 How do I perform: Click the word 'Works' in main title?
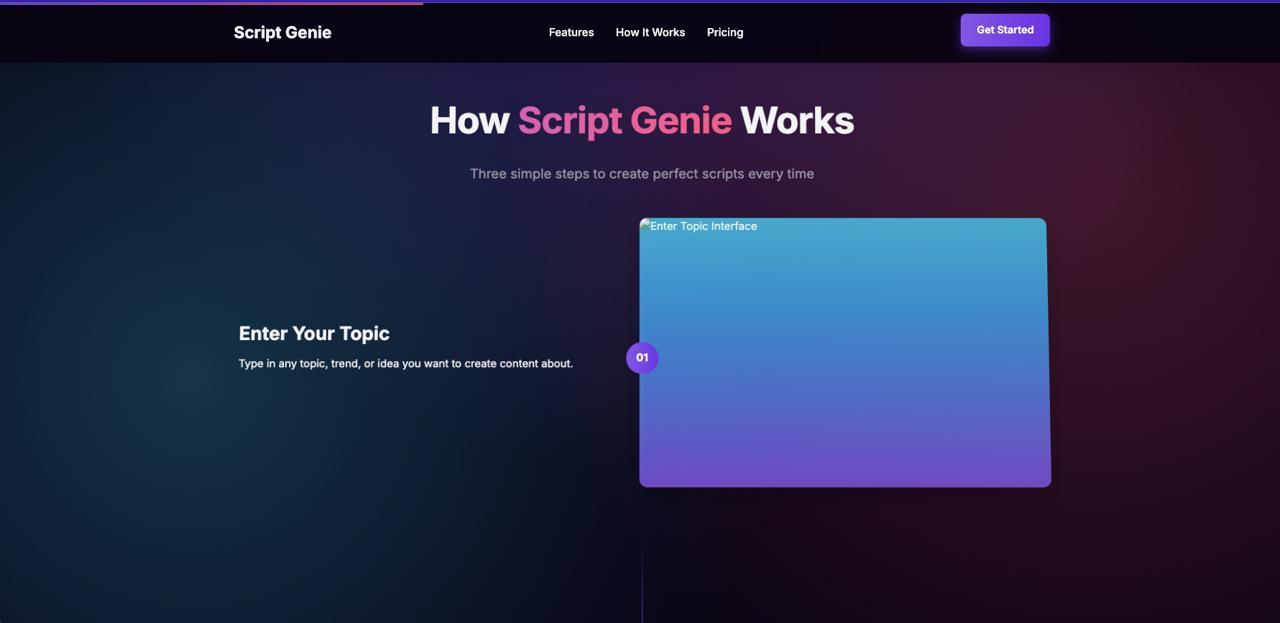click(796, 121)
